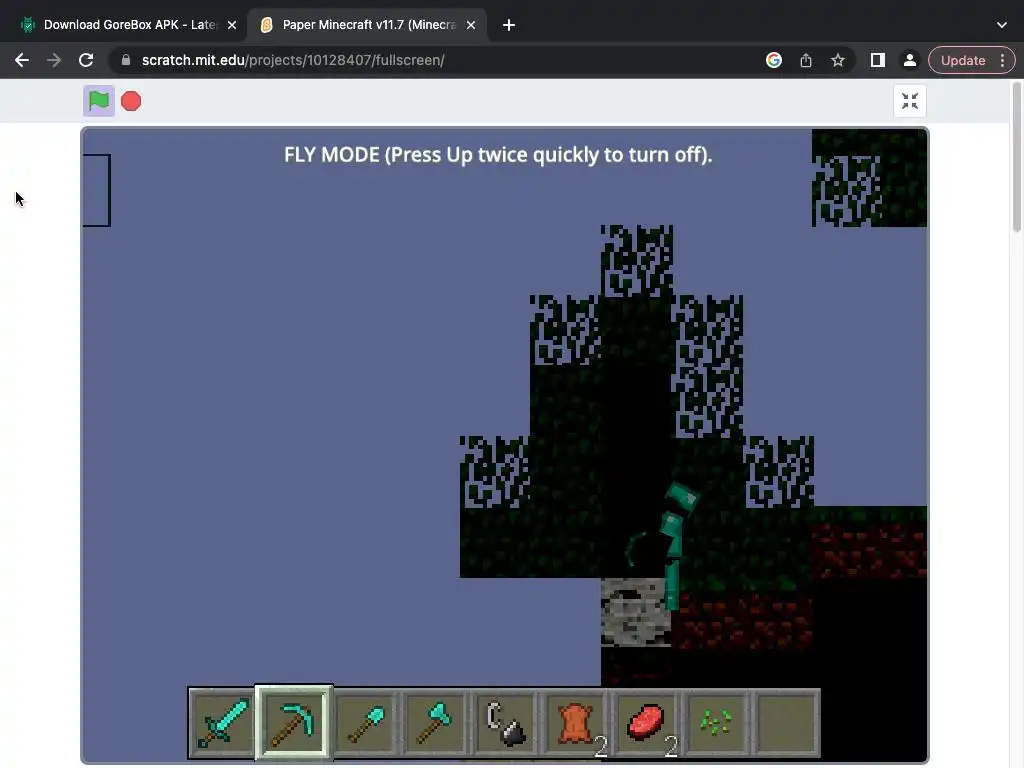Click the page's vertical scrollbar
This screenshot has height=768, width=1024.
click(x=1017, y=157)
